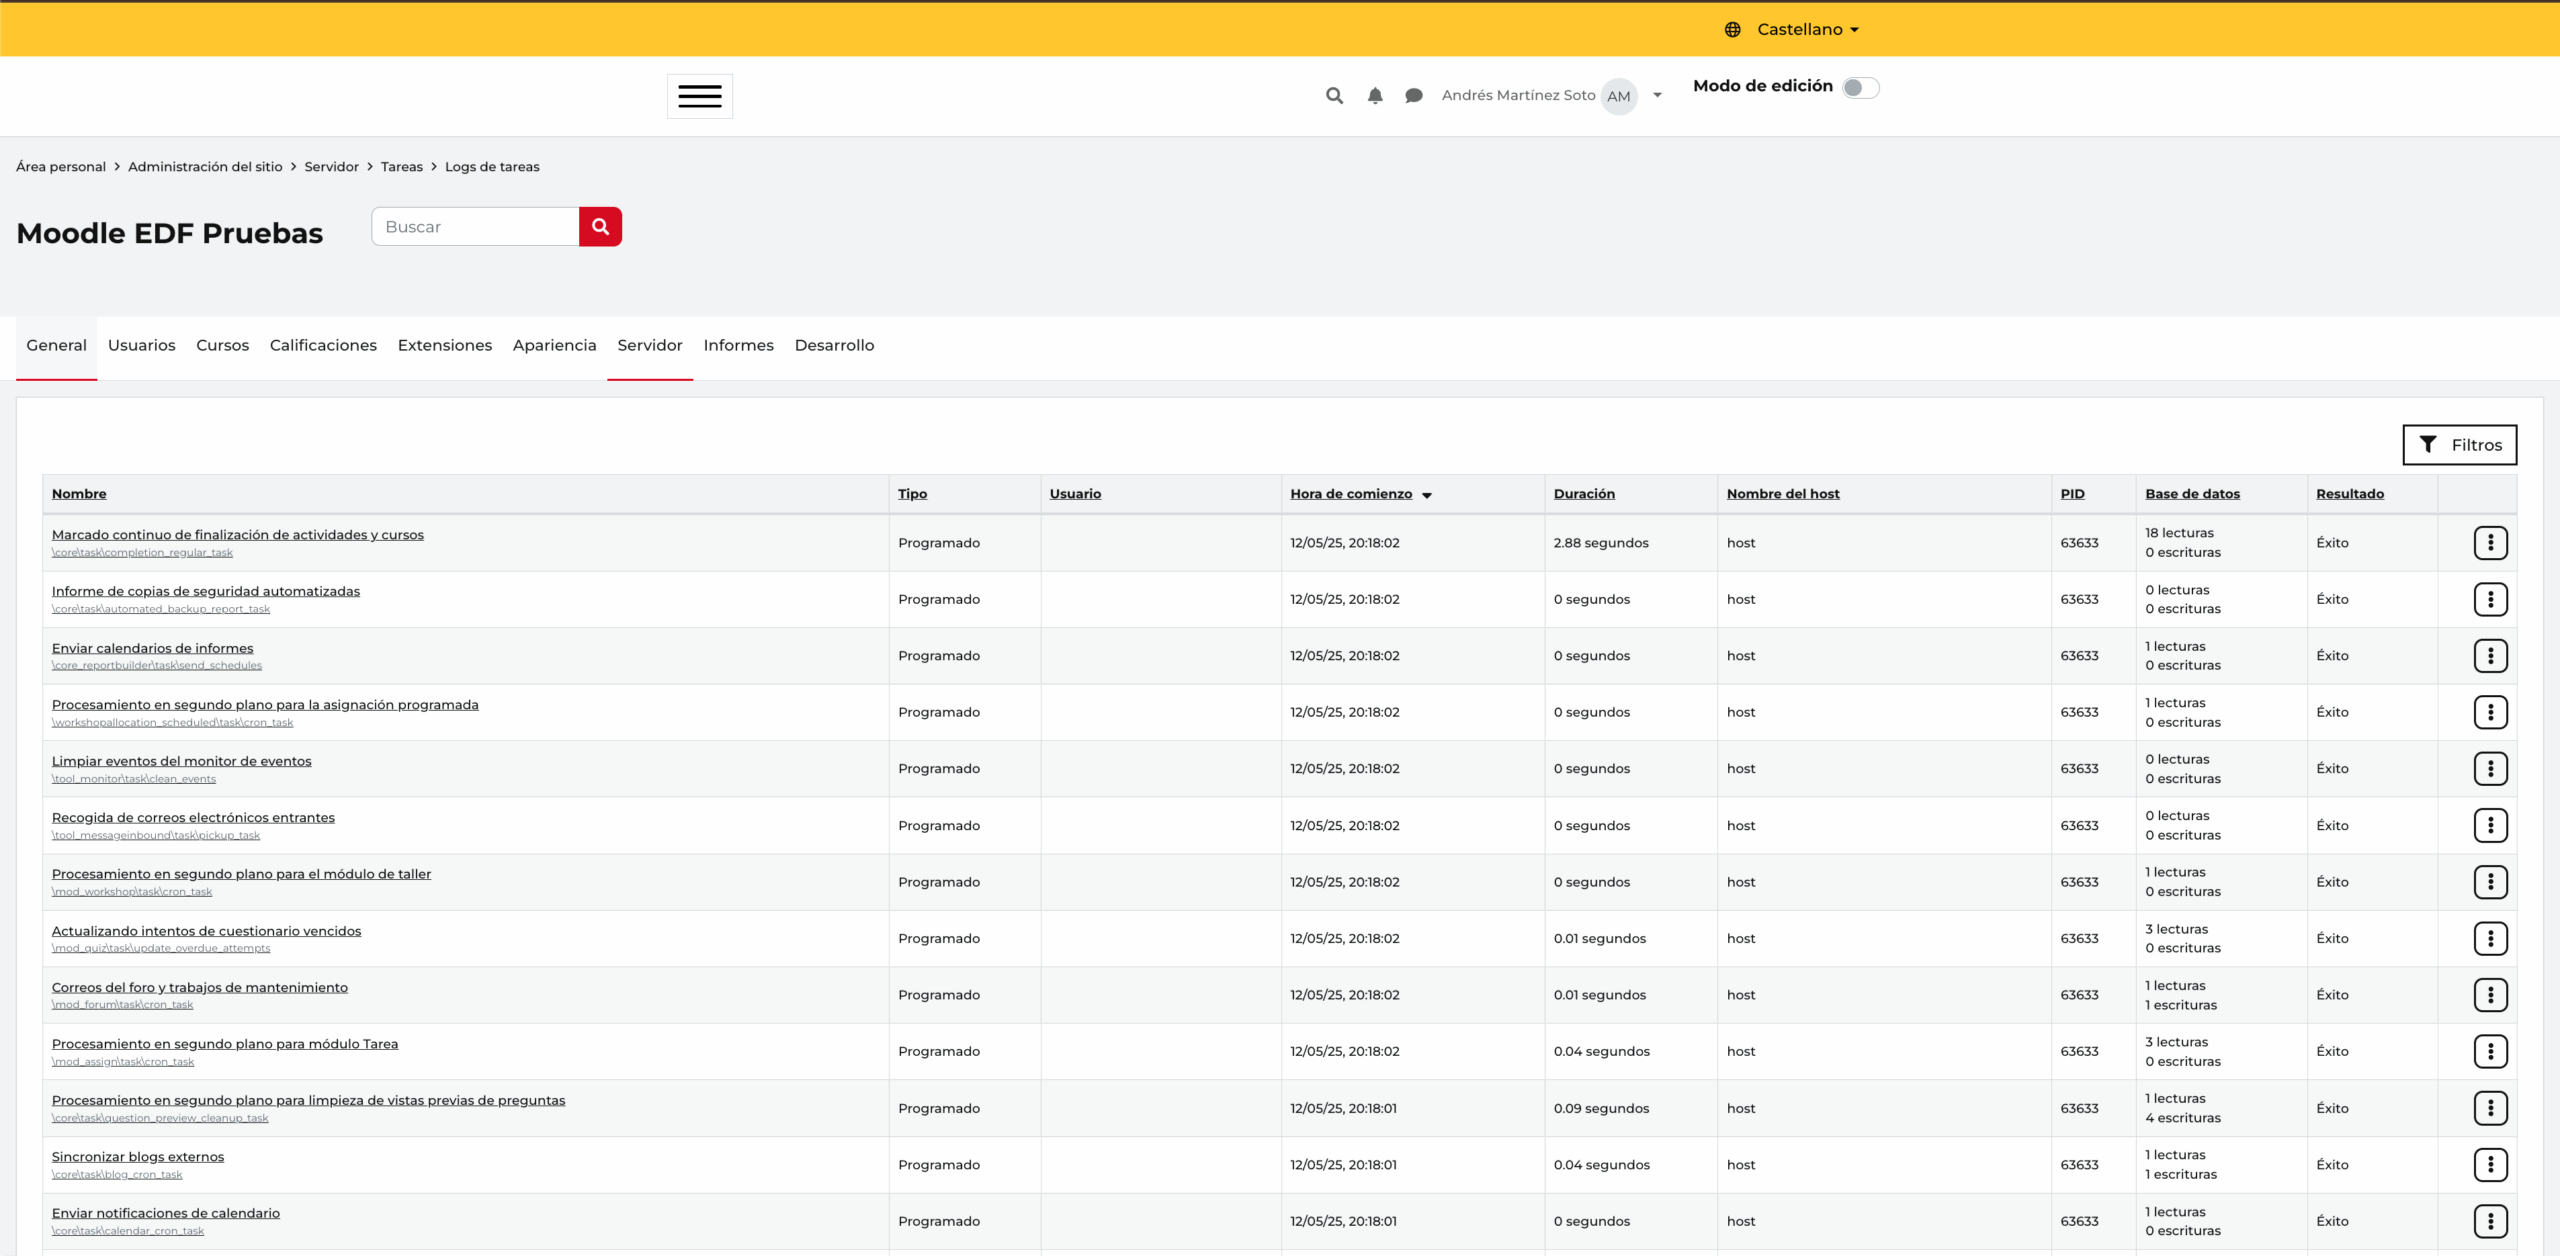The image size is (2560, 1256).
Task: Open Sincronizar blogs externos link
Action: [138, 1157]
